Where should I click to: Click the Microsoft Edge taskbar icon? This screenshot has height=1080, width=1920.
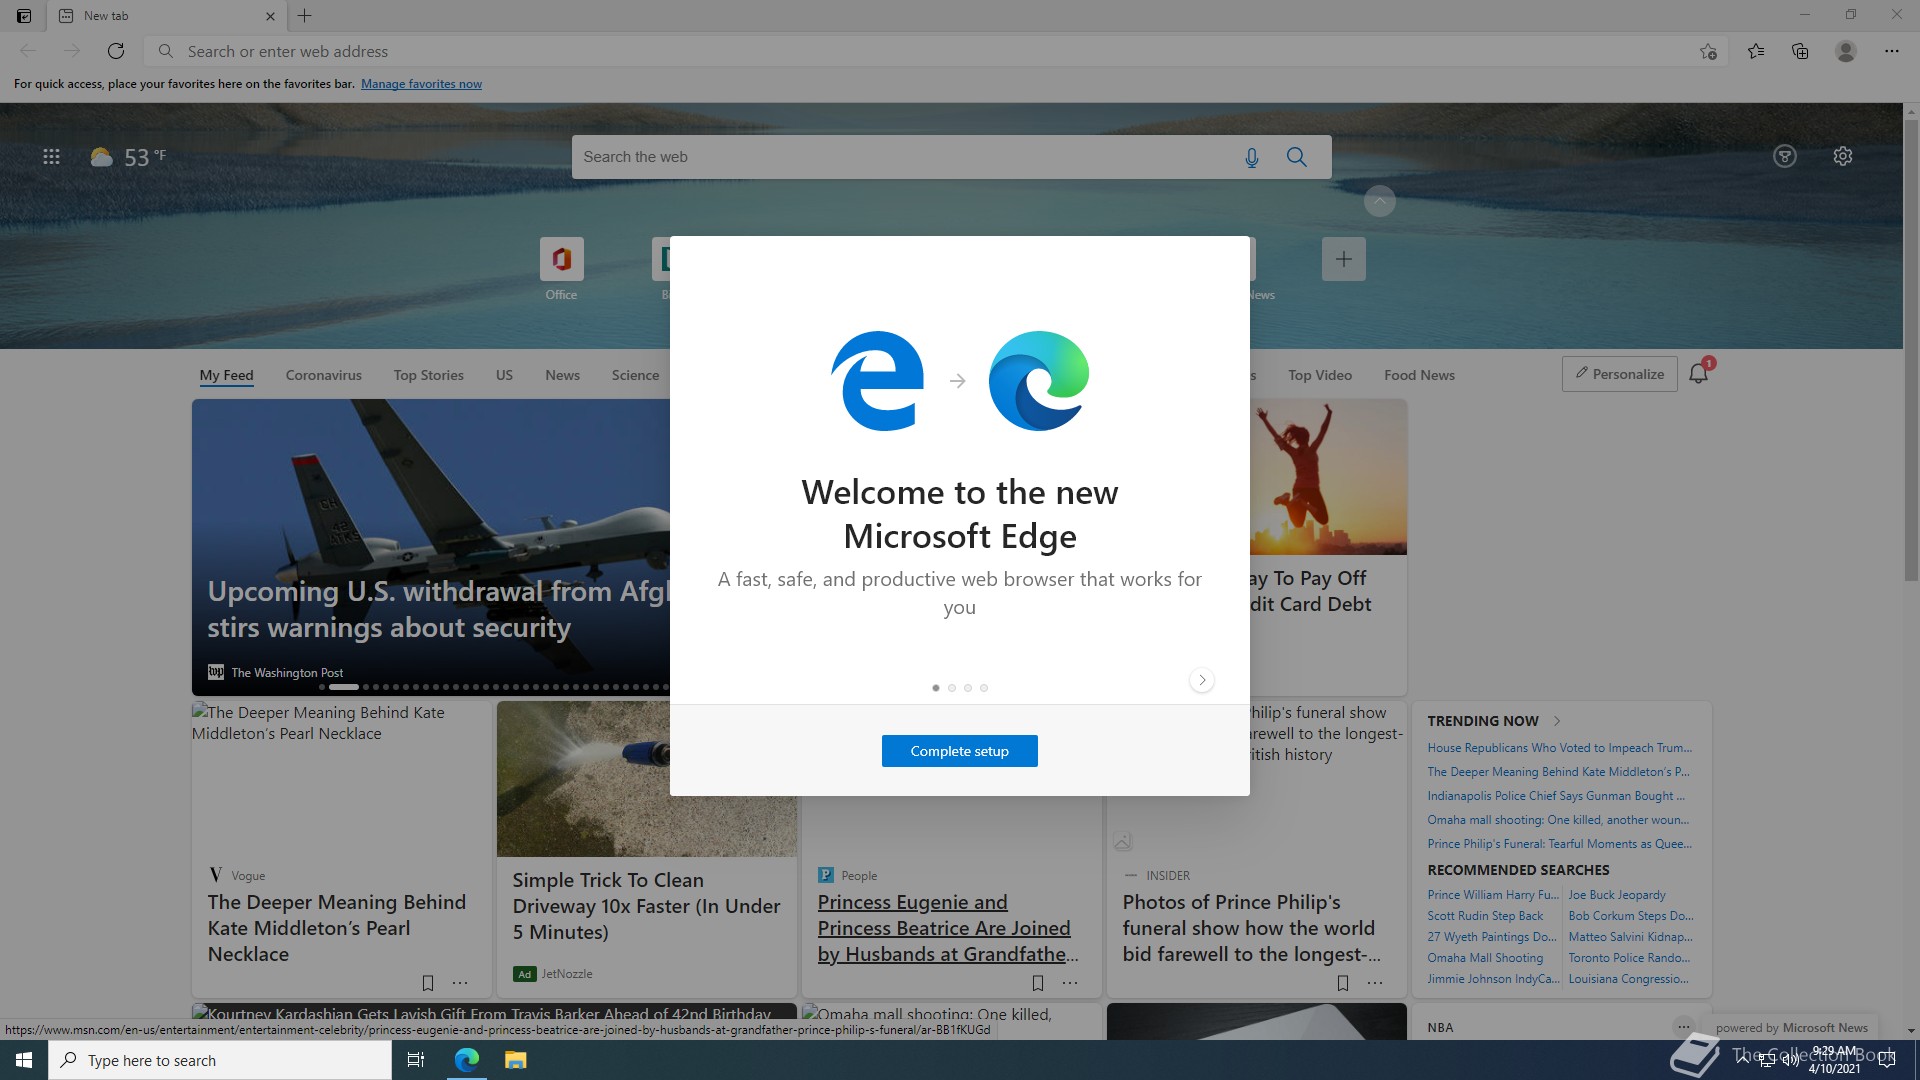pos(467,1060)
